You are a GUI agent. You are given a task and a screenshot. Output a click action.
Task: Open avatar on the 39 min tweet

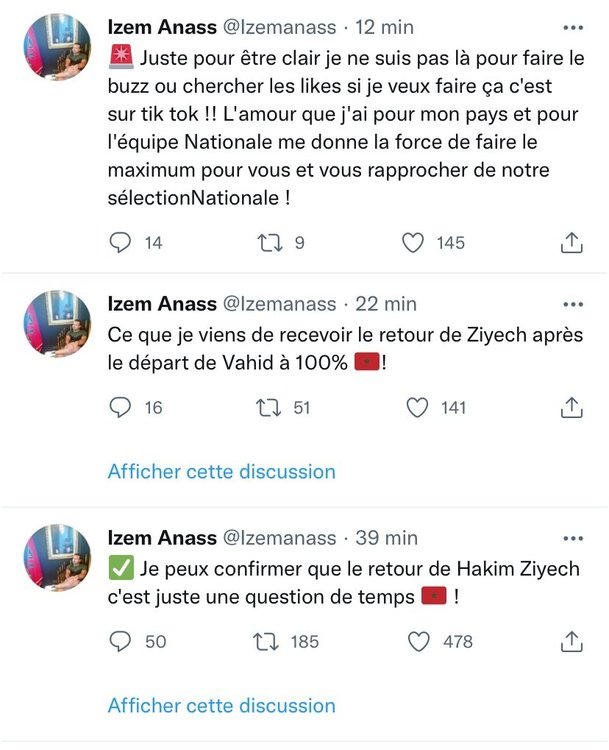(x=57, y=557)
